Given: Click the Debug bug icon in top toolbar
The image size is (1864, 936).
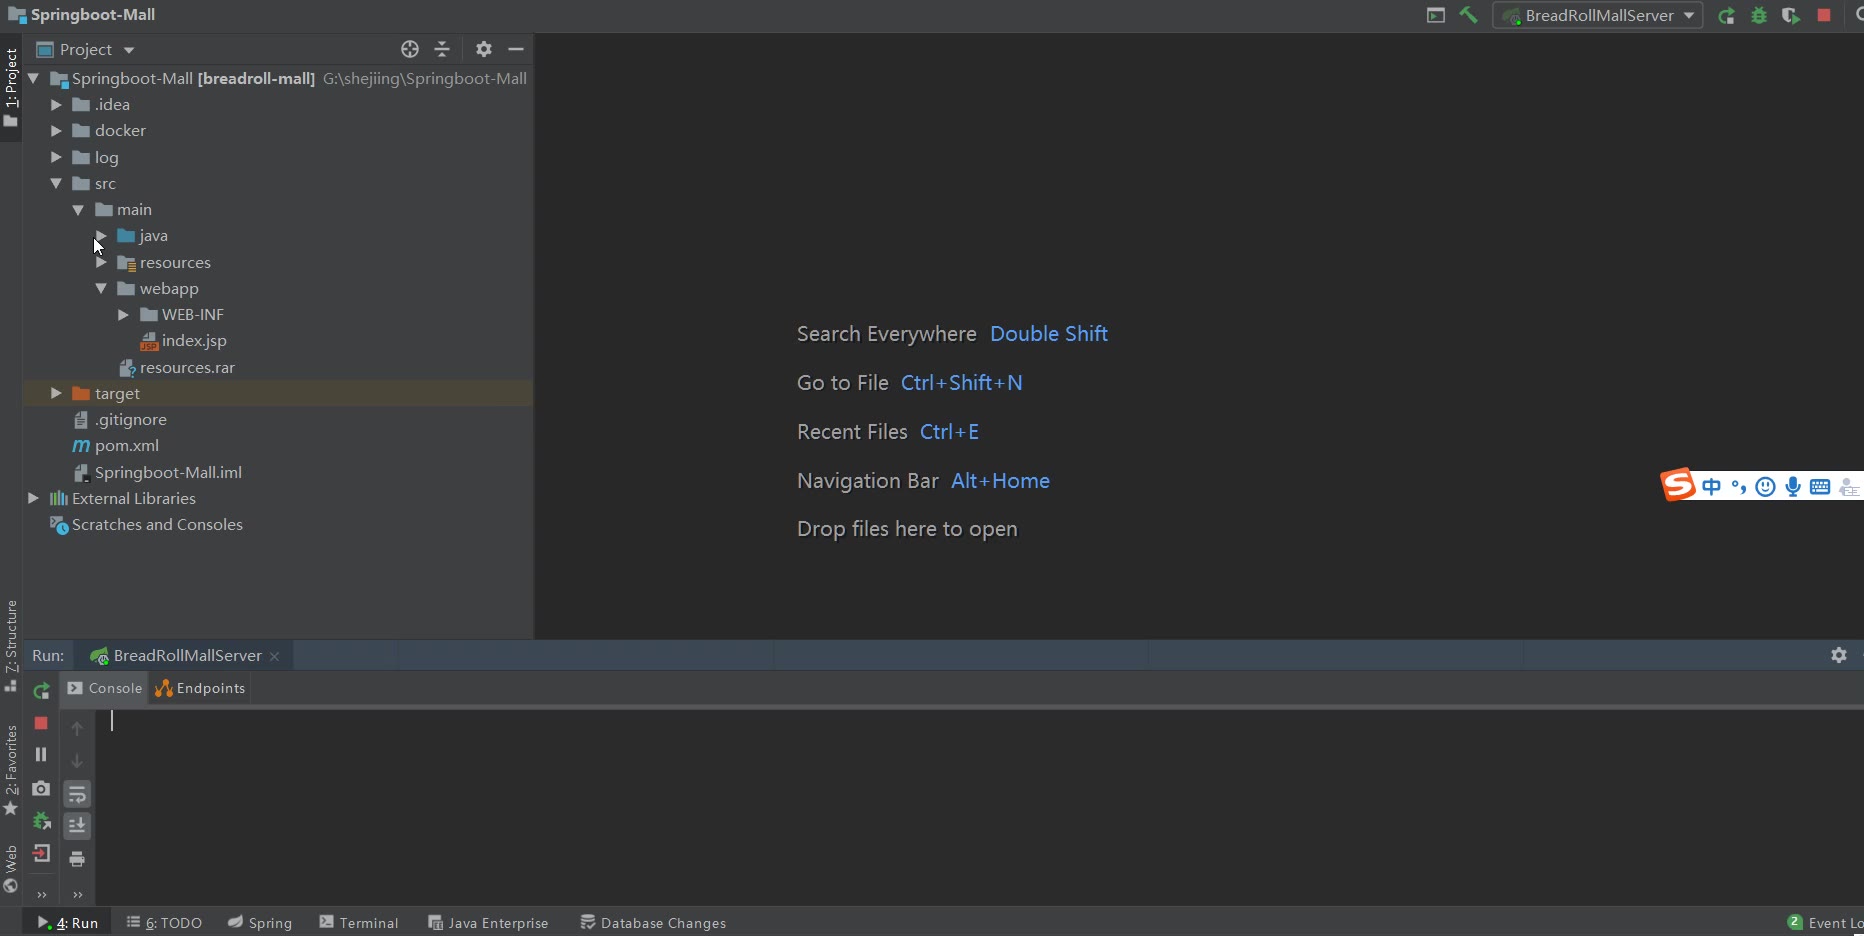Looking at the screenshot, I should click(1758, 15).
